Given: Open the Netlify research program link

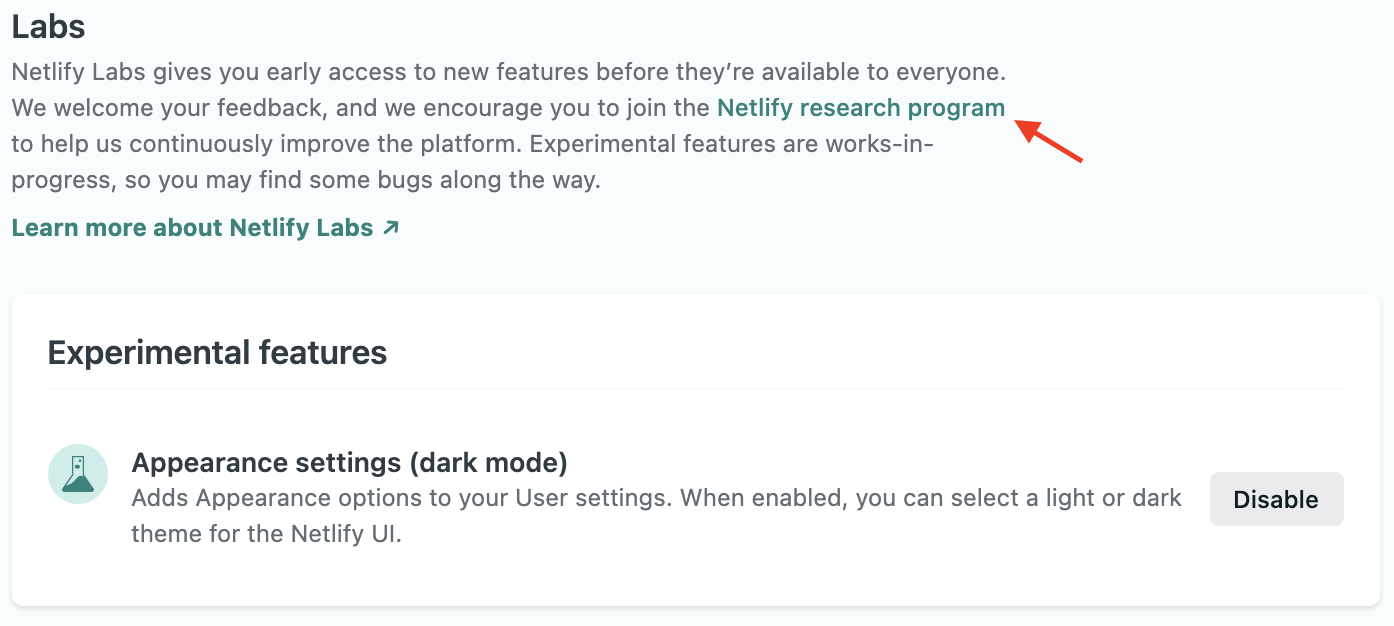Looking at the screenshot, I should pos(860,108).
